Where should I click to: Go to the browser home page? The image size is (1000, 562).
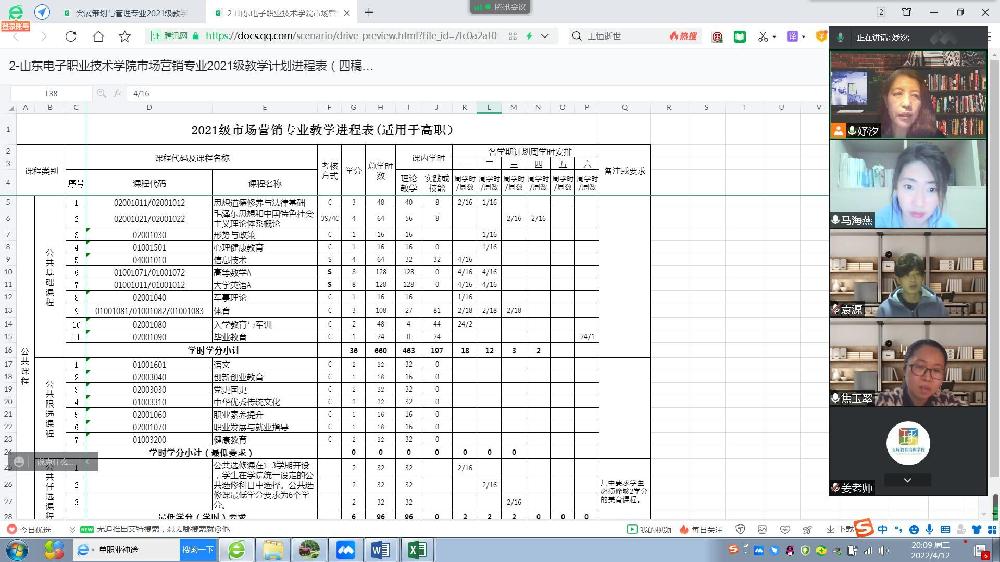[98, 36]
